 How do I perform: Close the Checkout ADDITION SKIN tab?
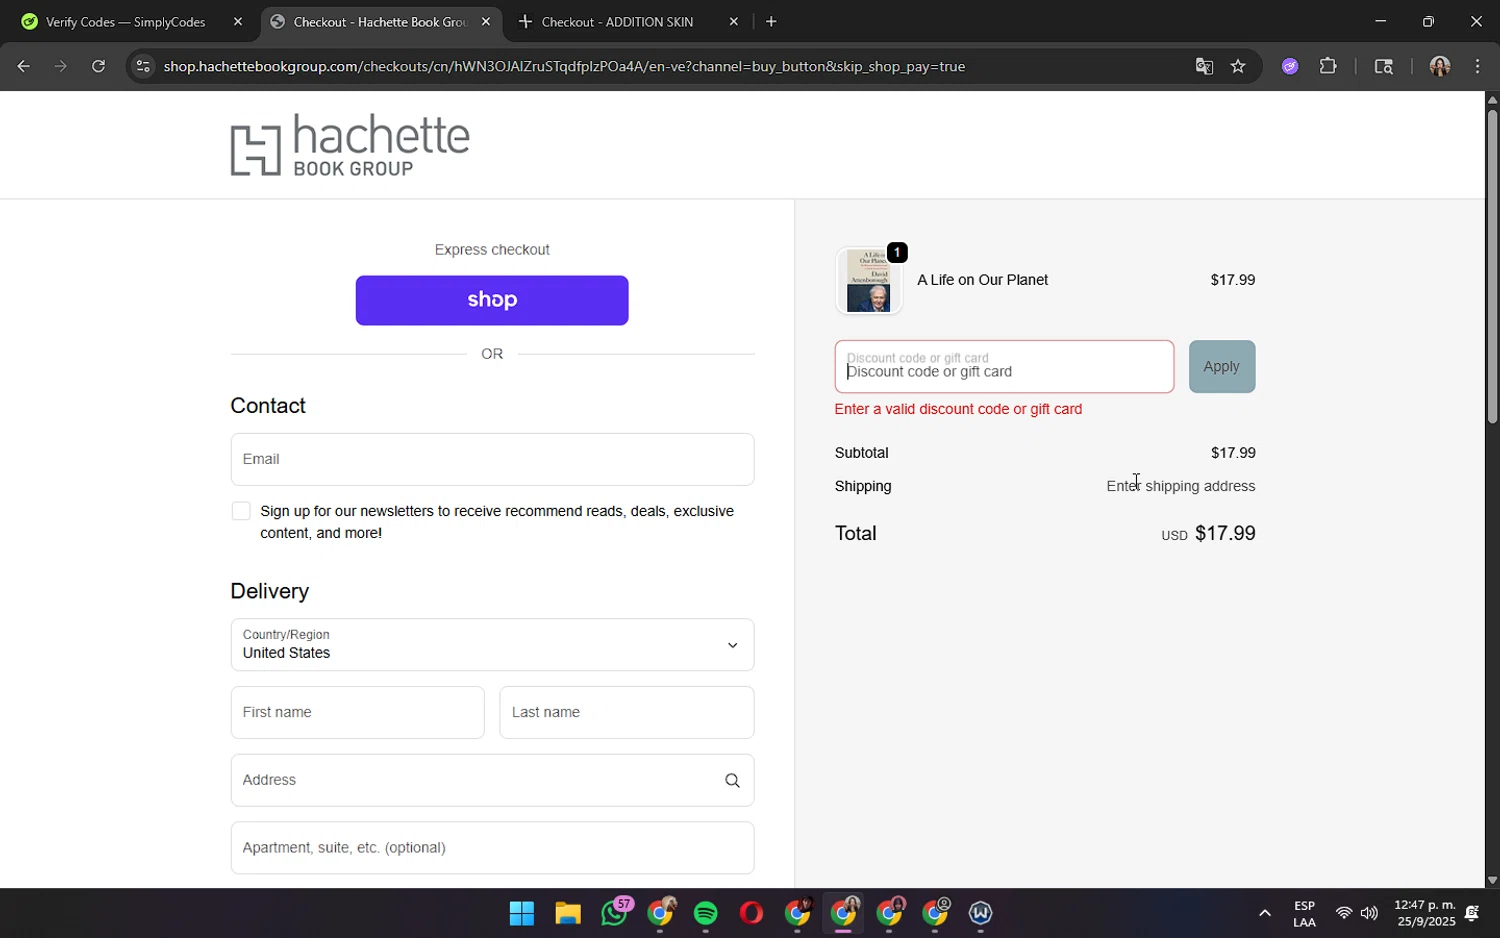pyautogui.click(x=733, y=21)
